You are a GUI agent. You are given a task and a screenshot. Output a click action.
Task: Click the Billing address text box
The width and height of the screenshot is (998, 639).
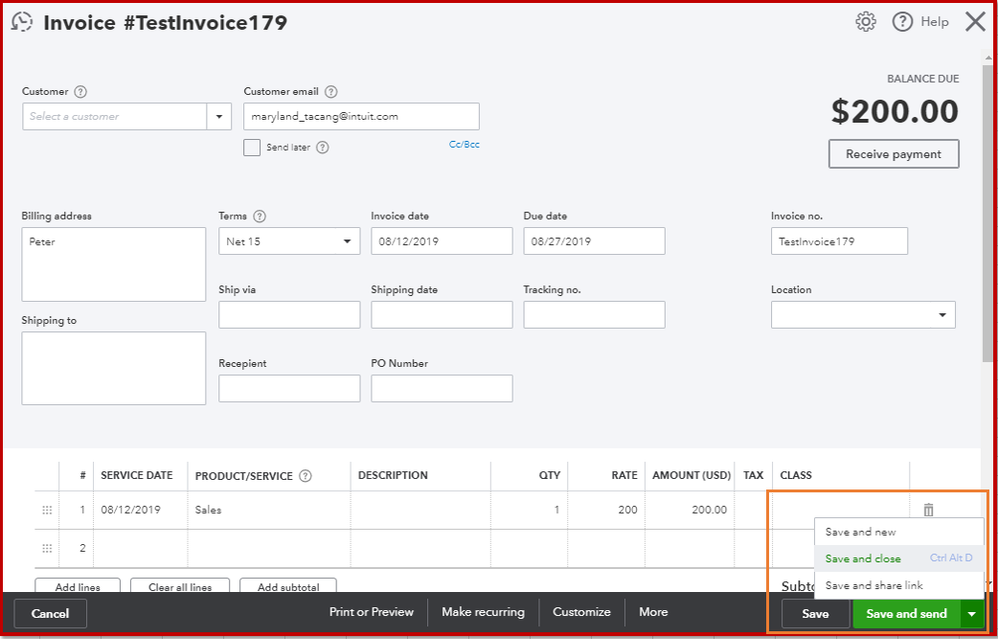[114, 264]
